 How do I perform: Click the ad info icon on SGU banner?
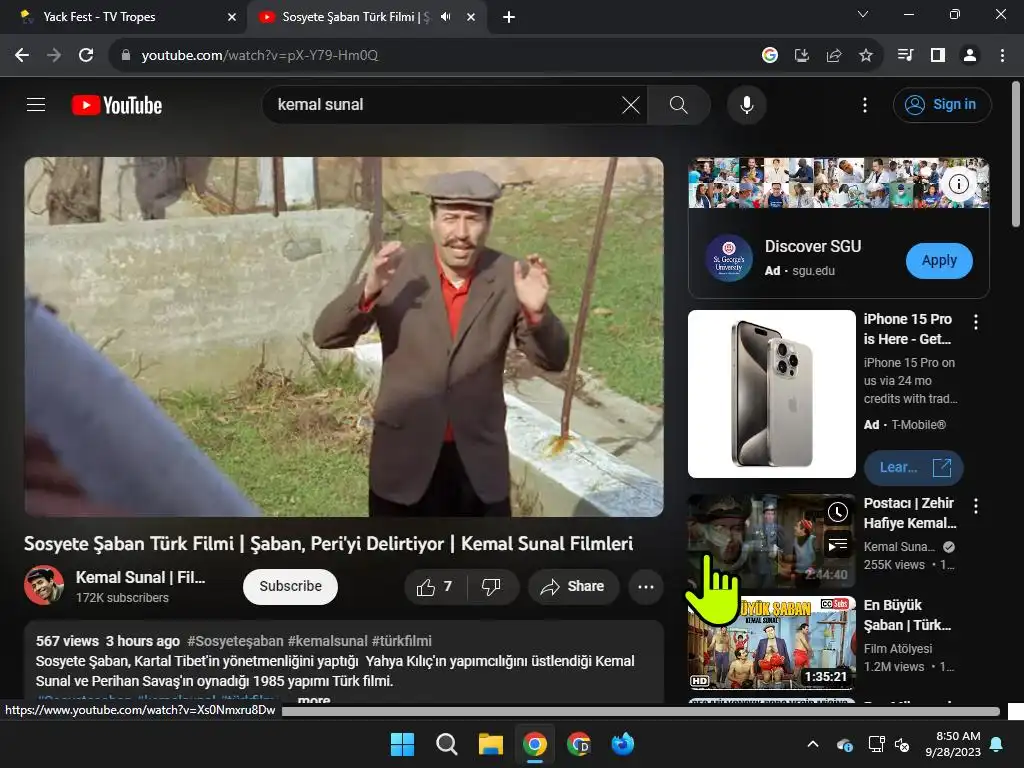(959, 184)
